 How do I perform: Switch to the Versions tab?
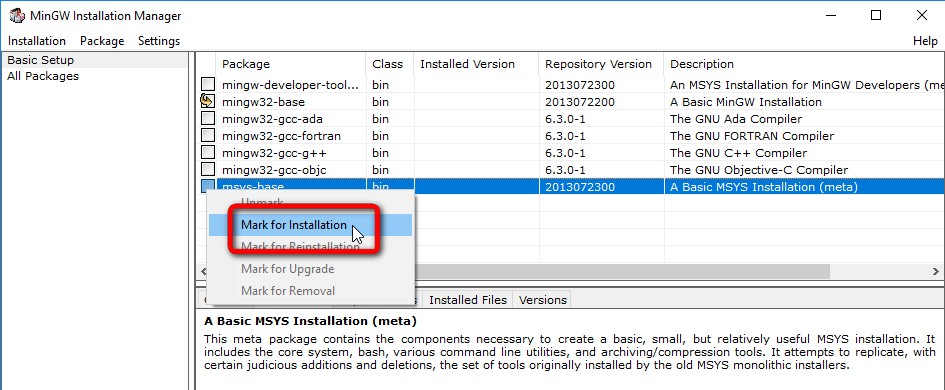click(542, 300)
